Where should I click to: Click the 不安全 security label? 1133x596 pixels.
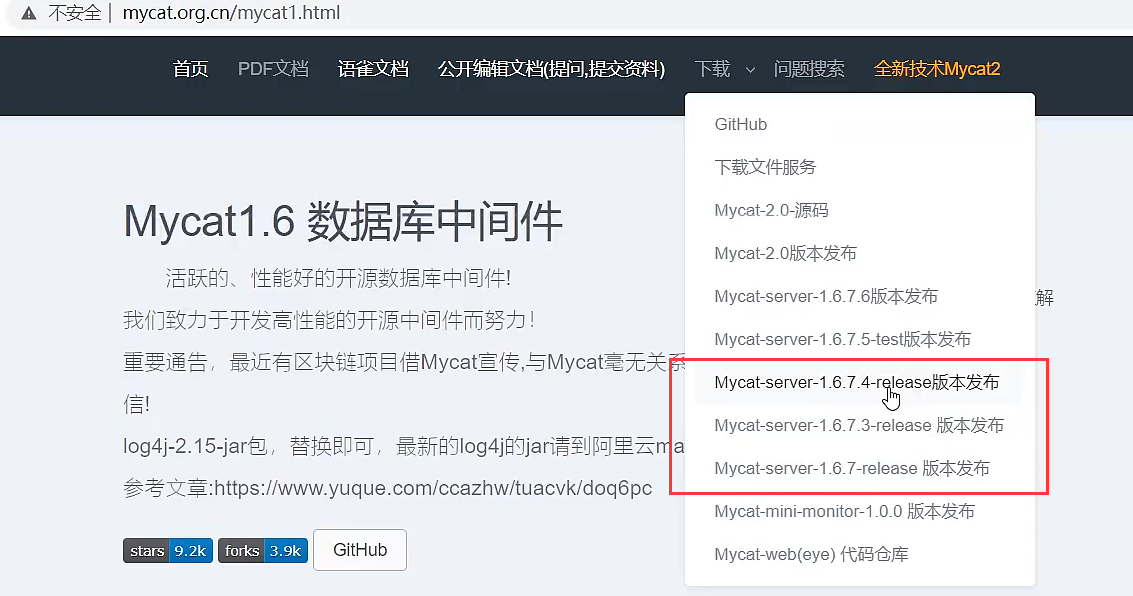[x=74, y=13]
